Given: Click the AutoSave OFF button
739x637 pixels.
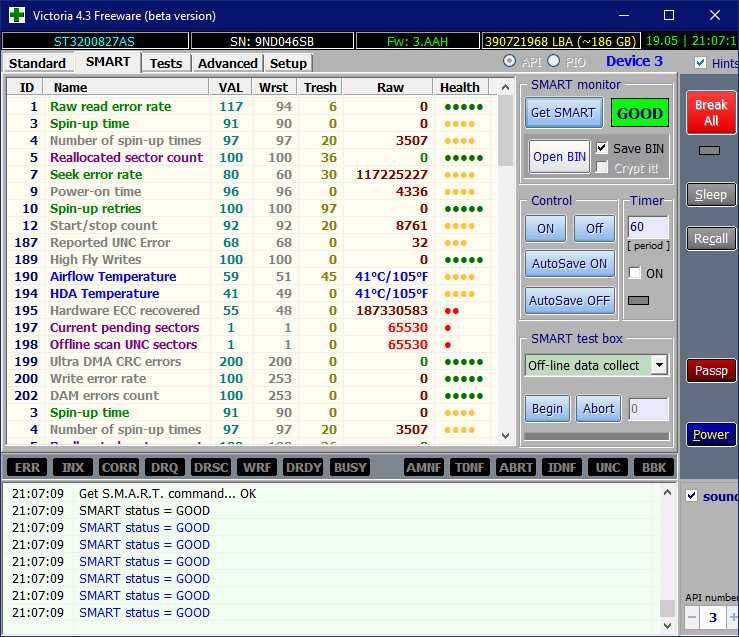Looking at the screenshot, I should point(569,300).
